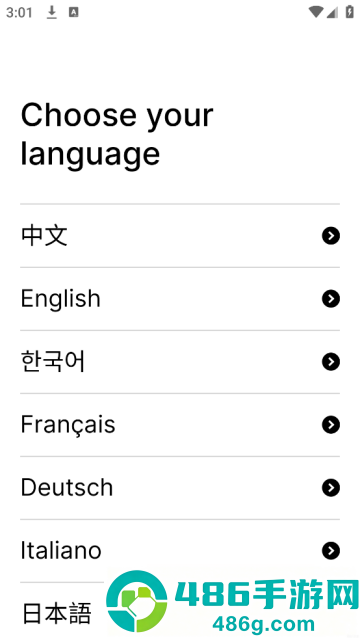Select Français from the language list

tap(180, 425)
